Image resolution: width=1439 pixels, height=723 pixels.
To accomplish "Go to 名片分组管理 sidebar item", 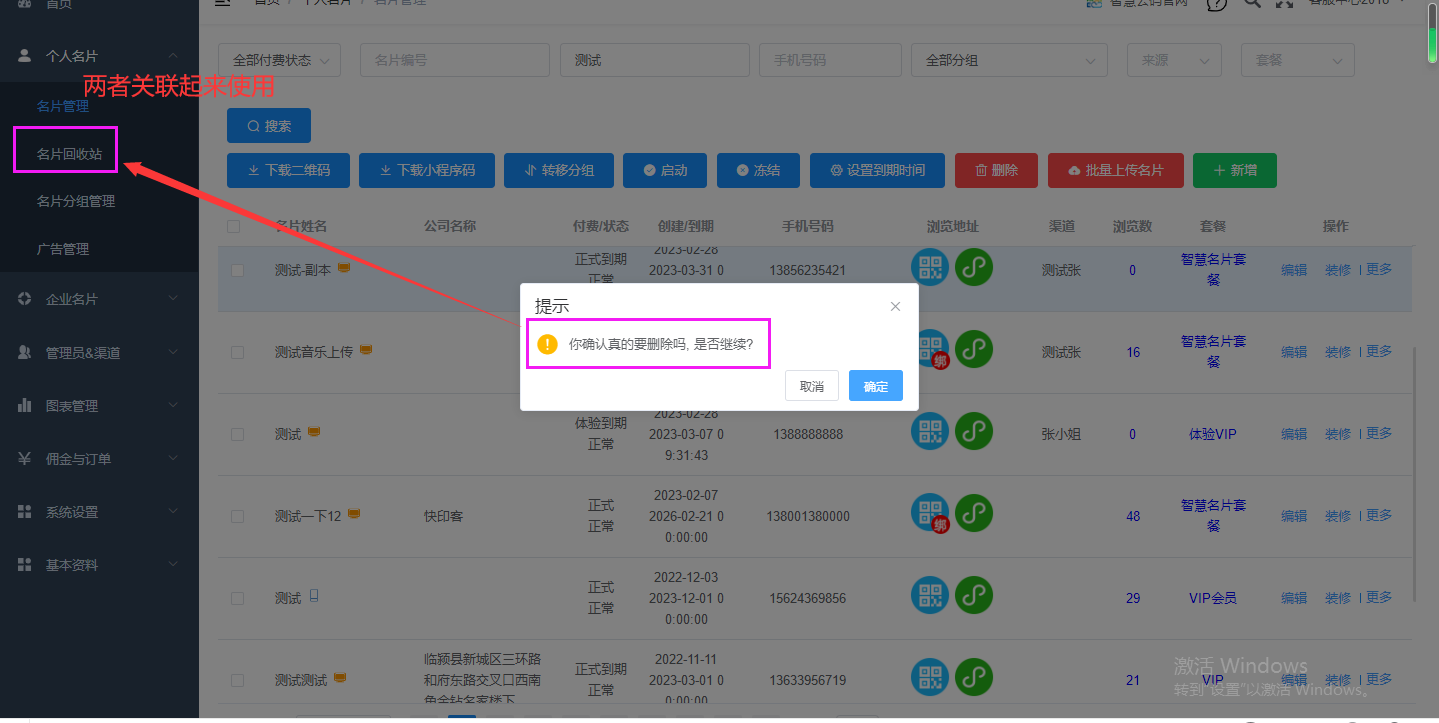I will click(76, 201).
